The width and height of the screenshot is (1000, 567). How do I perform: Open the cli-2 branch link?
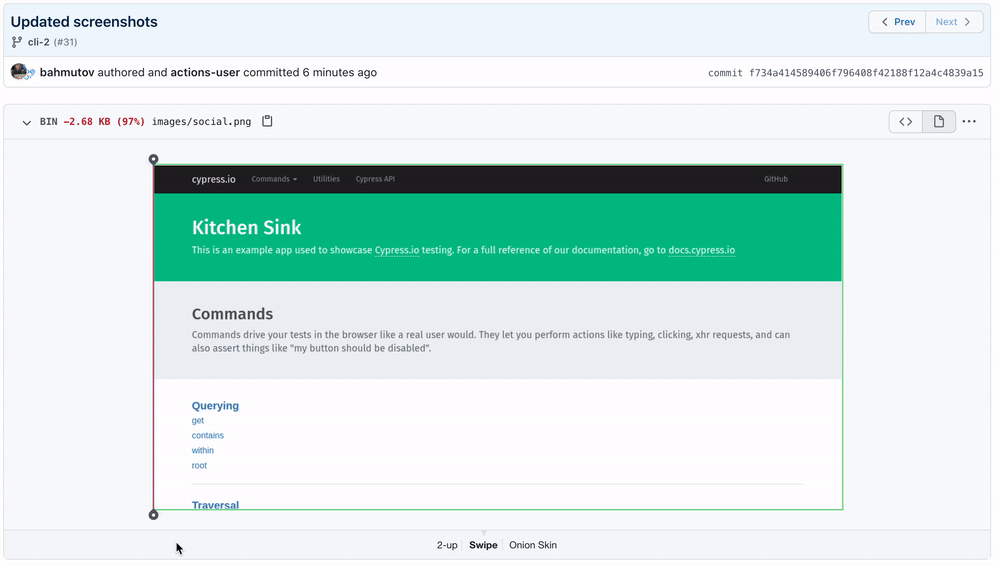click(38, 42)
